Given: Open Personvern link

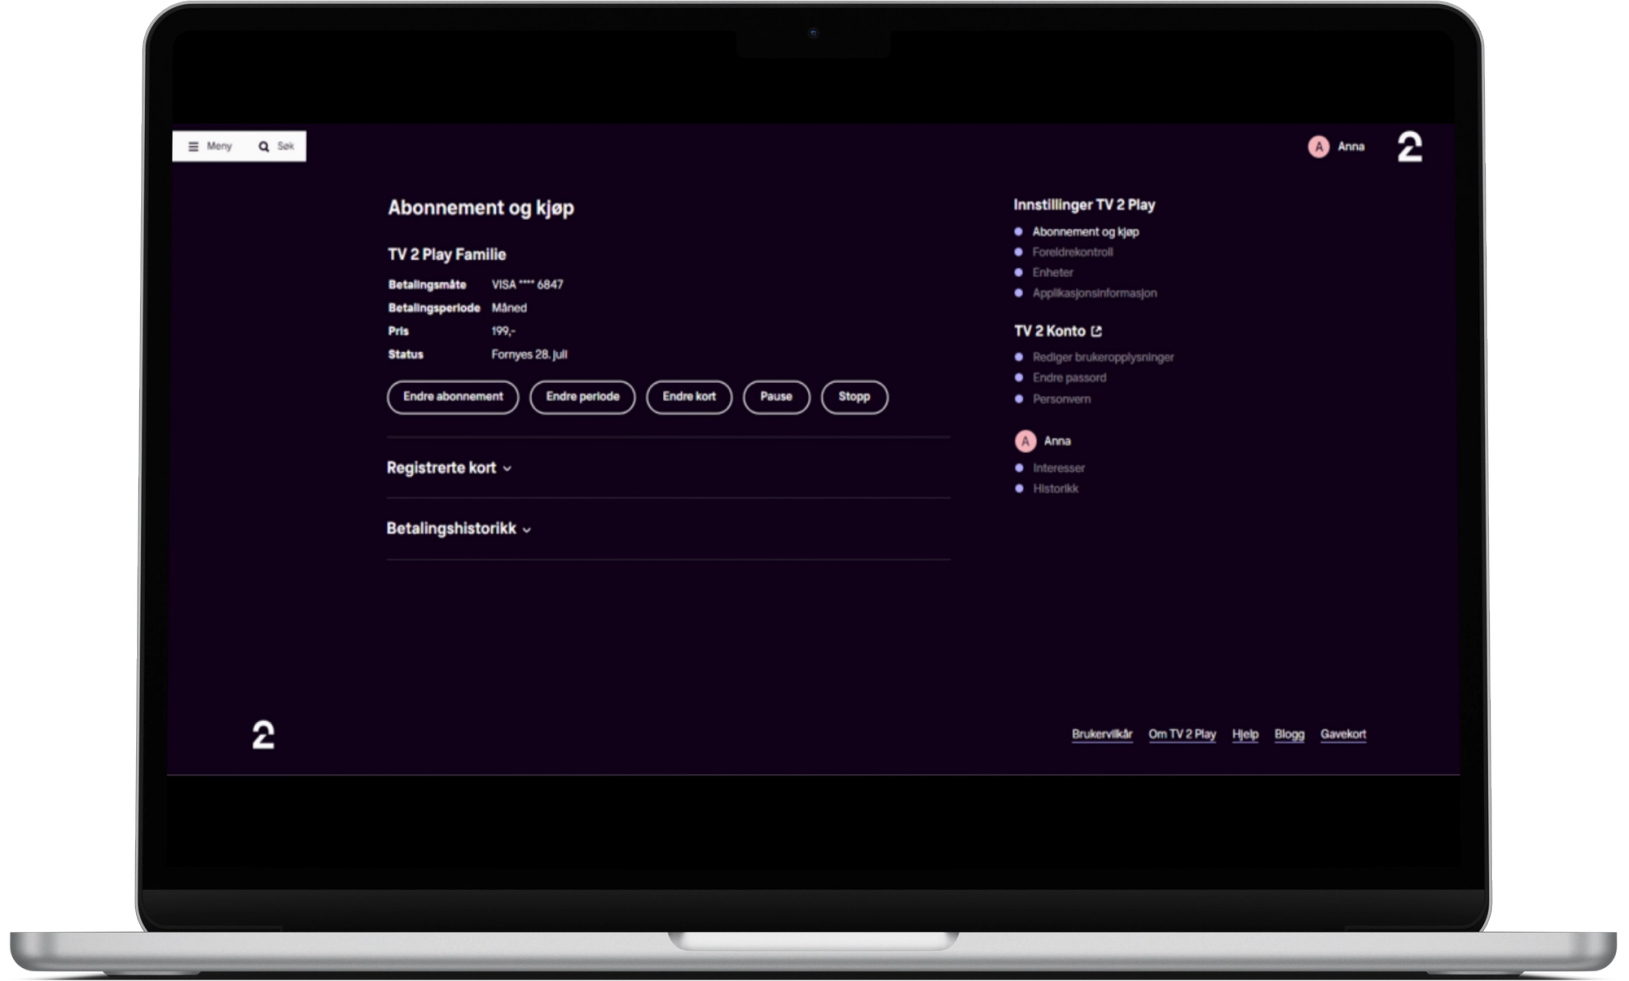Looking at the screenshot, I should coord(1061,399).
